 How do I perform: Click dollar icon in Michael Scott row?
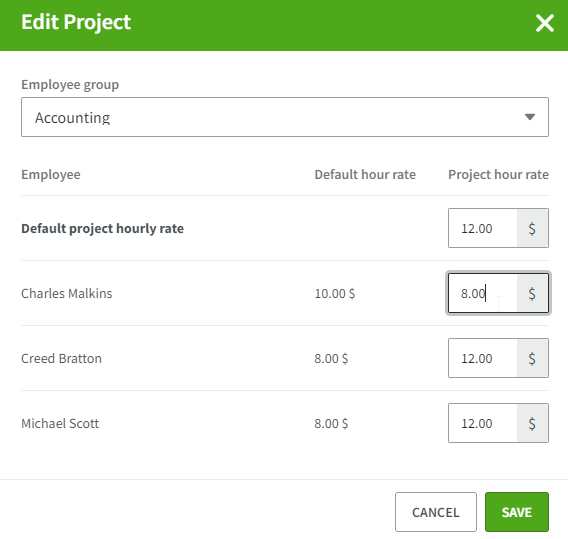[532, 423]
